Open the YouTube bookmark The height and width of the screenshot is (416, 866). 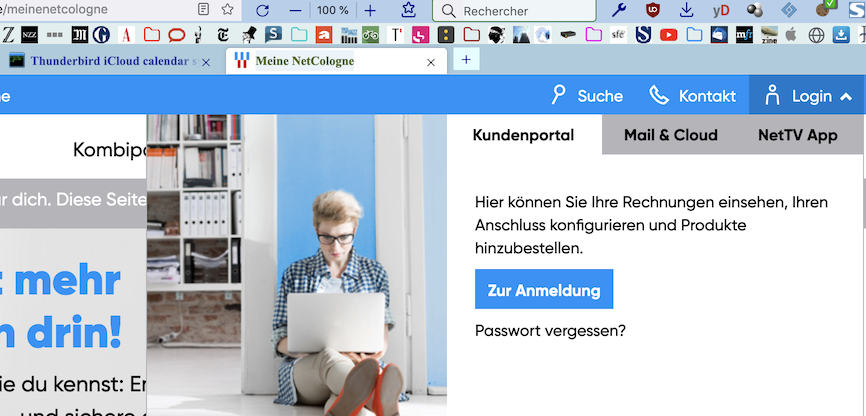[668, 35]
